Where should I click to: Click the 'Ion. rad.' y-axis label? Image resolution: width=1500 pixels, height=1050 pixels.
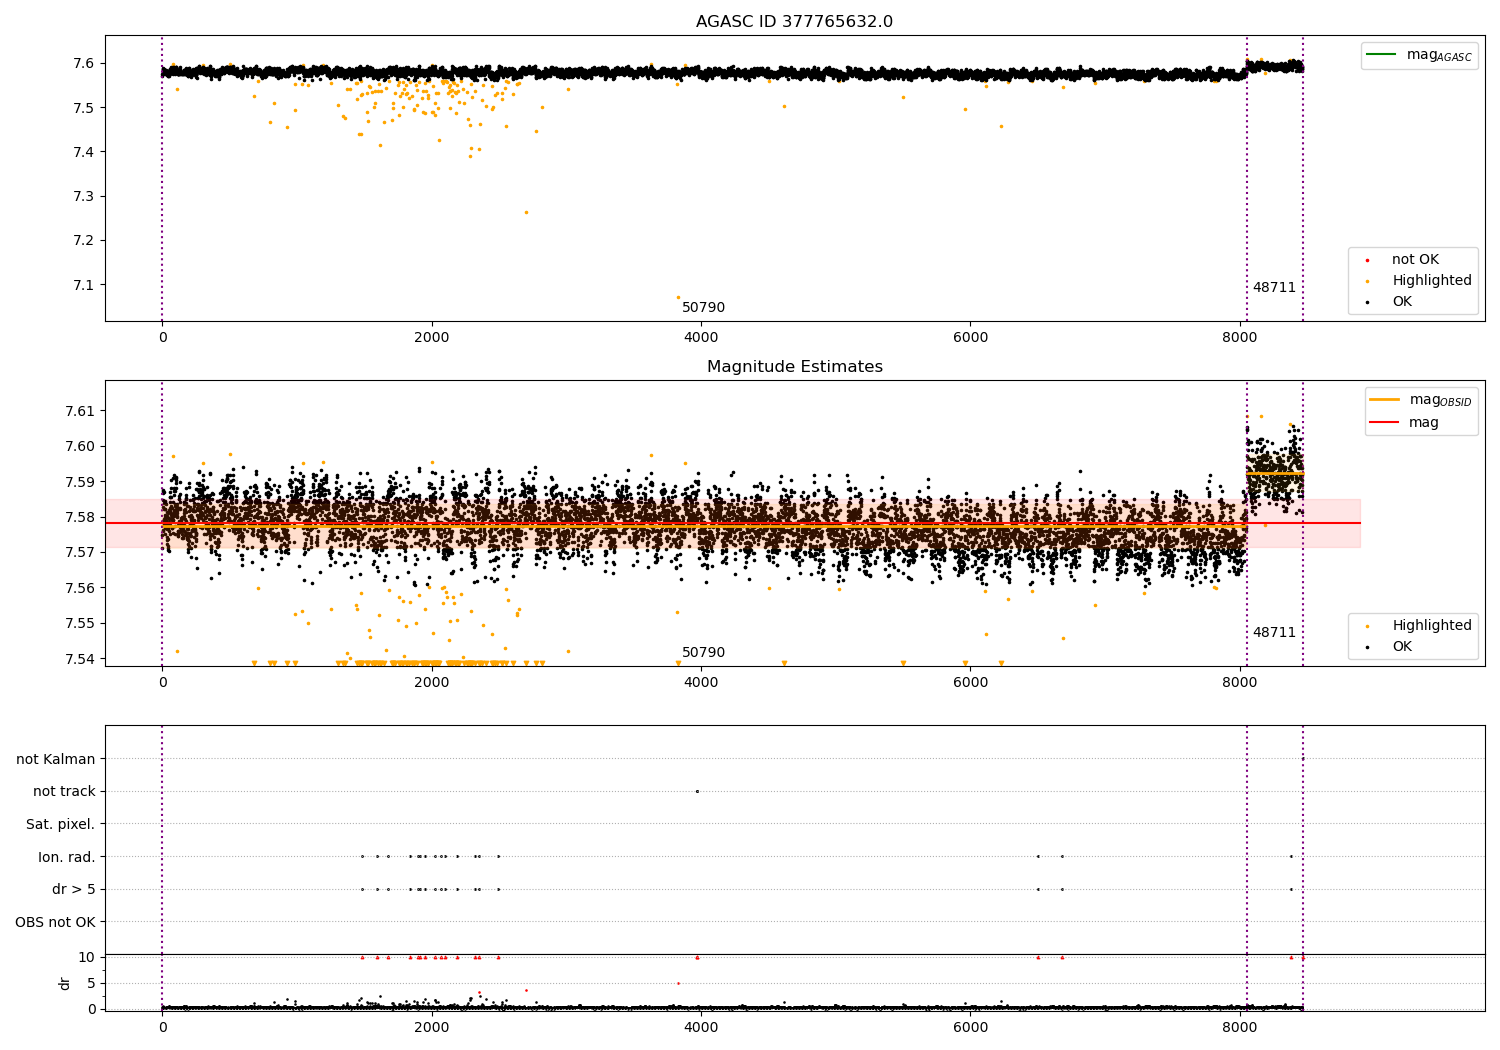coord(67,858)
